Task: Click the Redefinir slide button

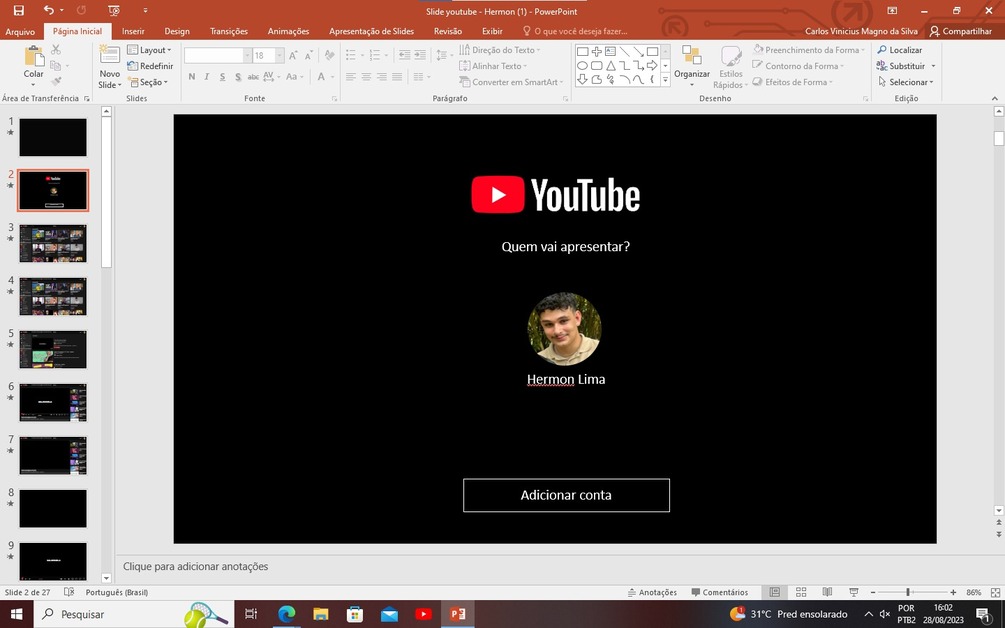Action: tap(151, 66)
